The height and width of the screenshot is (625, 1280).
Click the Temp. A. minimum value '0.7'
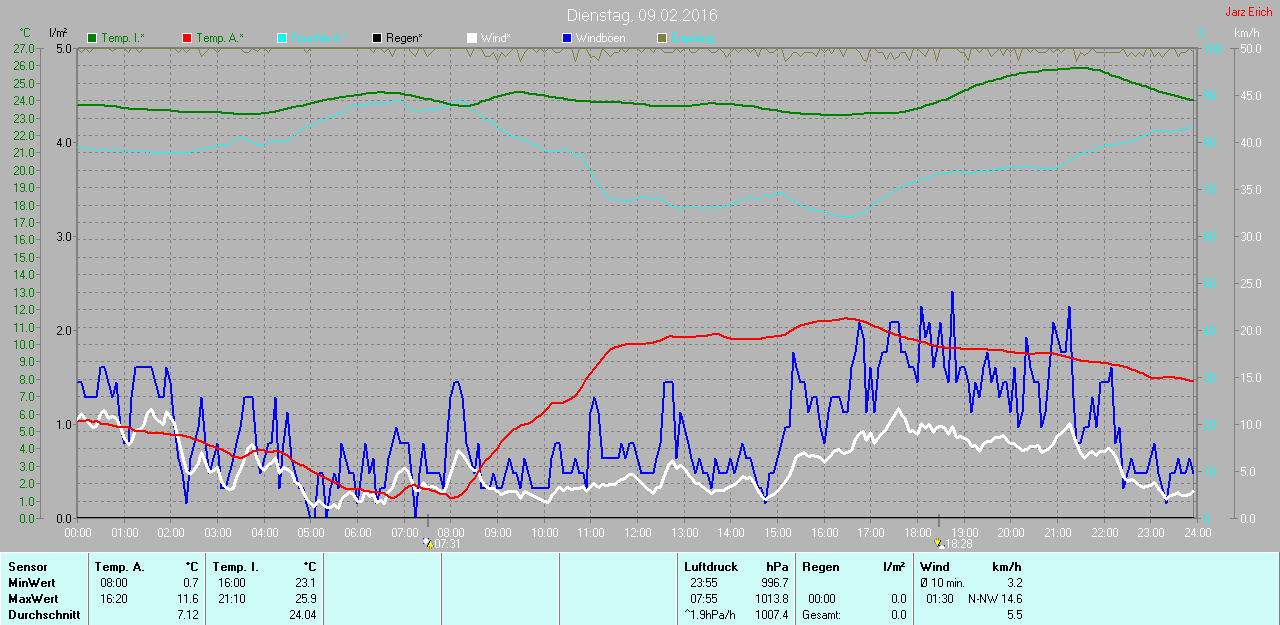pyautogui.click(x=191, y=583)
